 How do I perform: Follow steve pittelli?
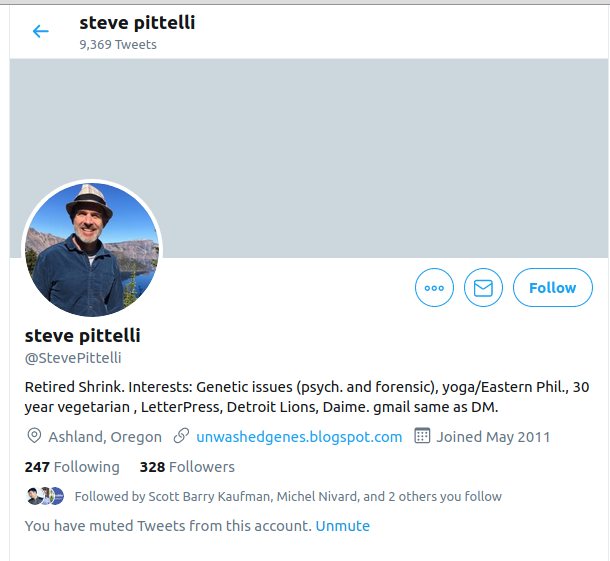(553, 288)
